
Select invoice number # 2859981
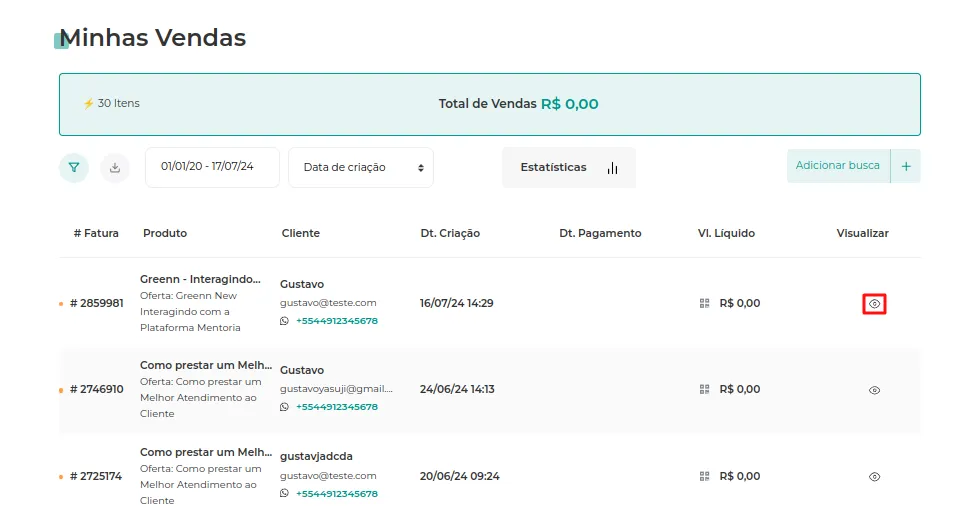point(97,303)
